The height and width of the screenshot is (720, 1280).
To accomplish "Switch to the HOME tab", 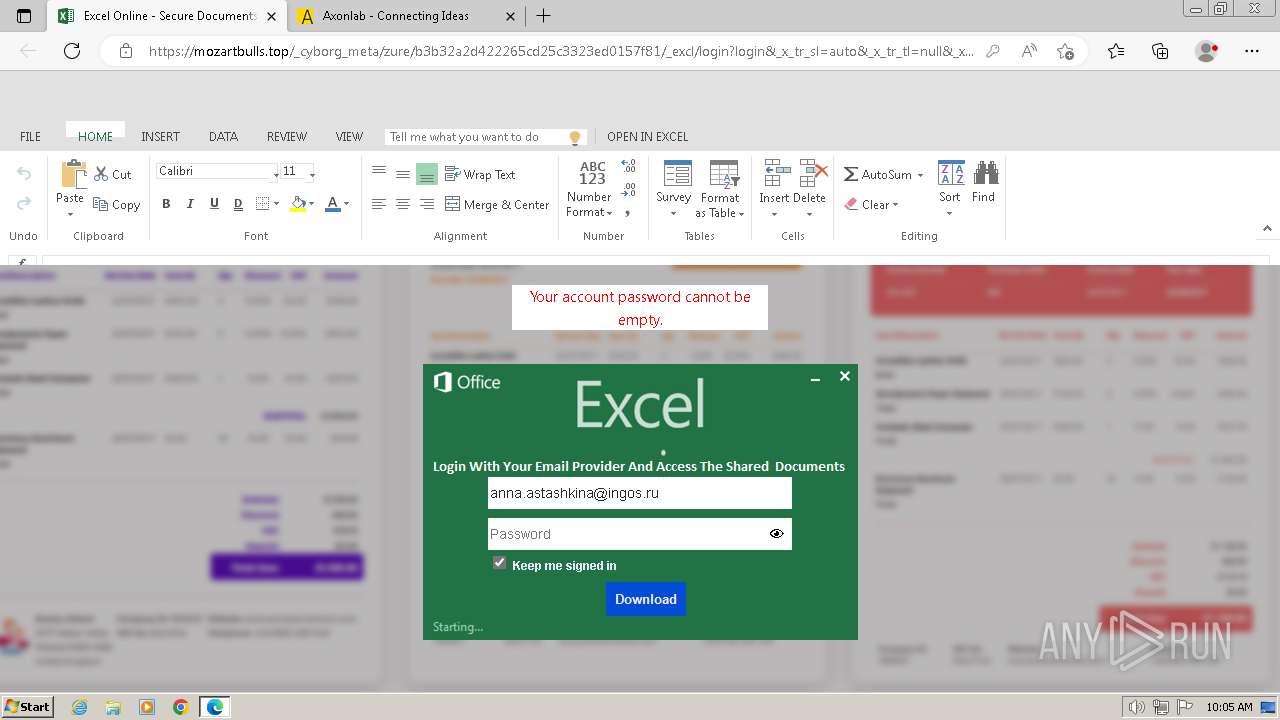I will (95, 137).
